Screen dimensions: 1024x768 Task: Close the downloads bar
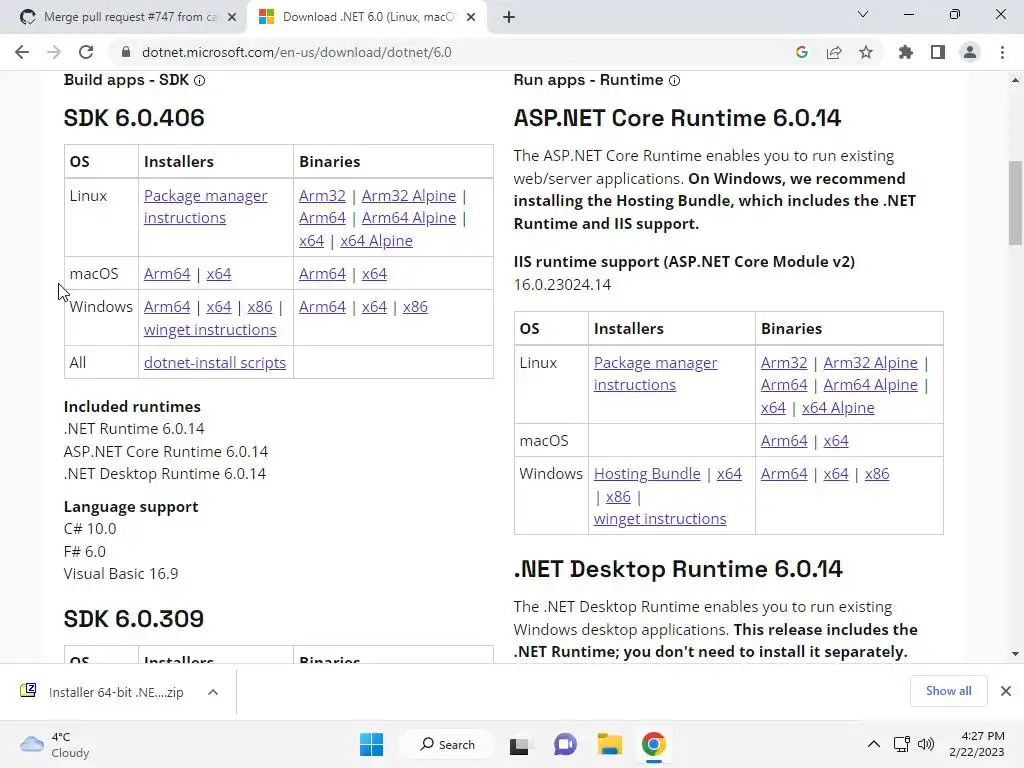1006,691
